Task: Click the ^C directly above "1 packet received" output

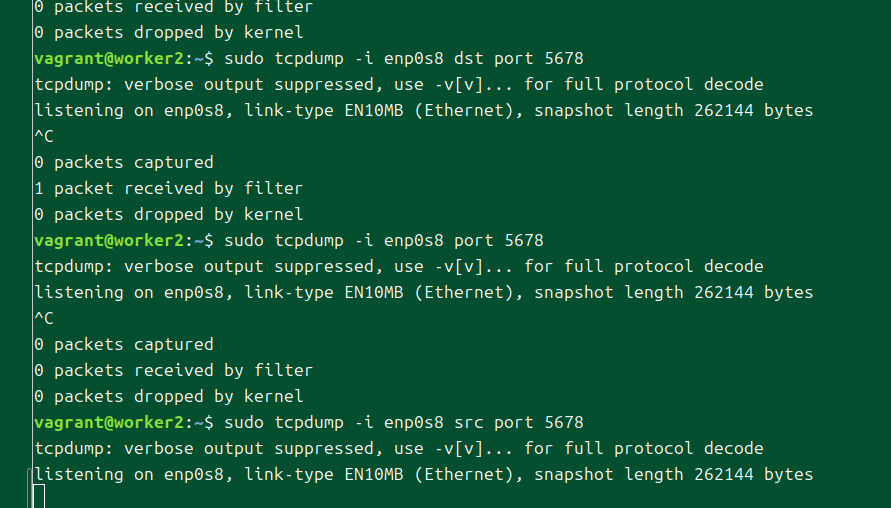Action: [44, 136]
